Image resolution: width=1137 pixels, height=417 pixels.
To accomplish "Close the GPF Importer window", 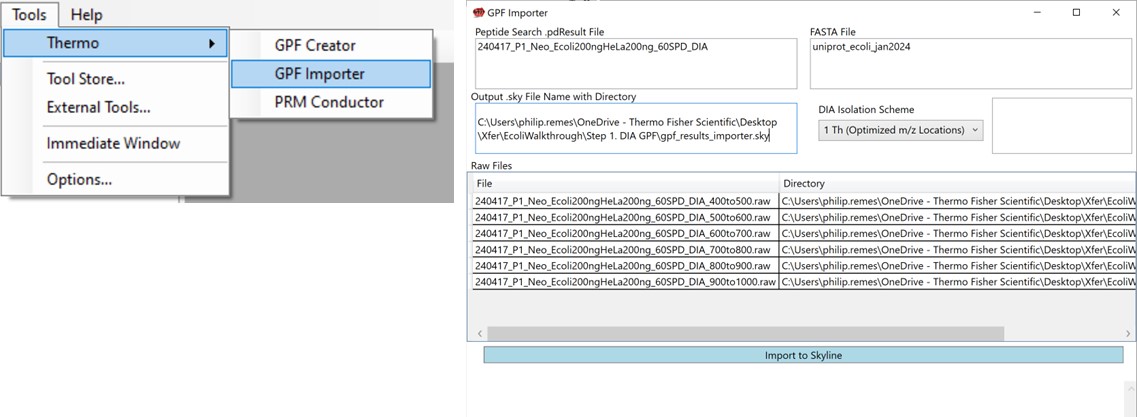I will tap(1114, 12).
